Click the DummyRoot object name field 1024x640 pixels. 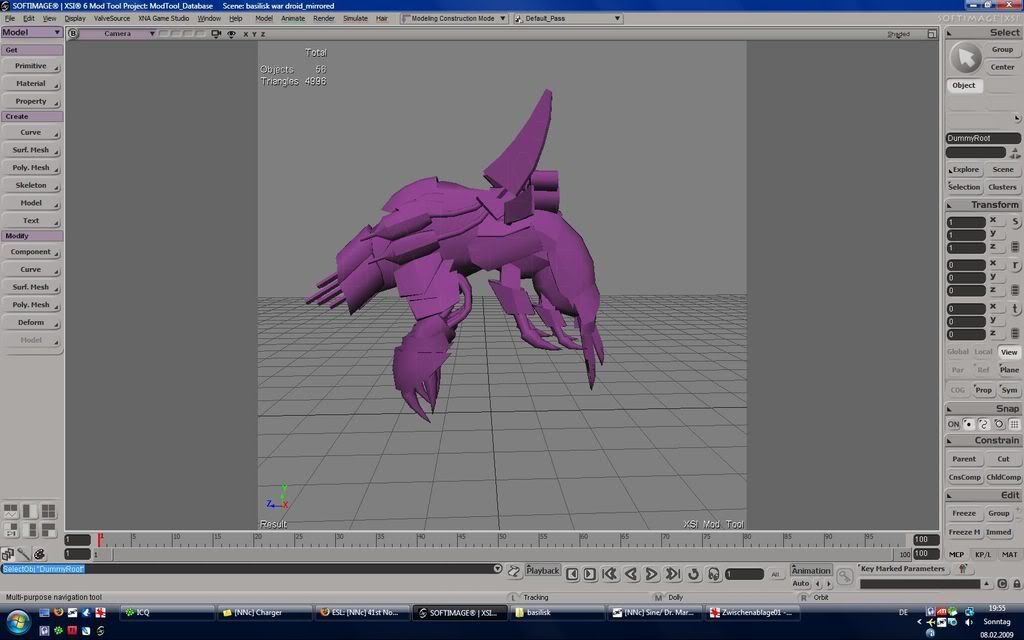(x=983, y=138)
